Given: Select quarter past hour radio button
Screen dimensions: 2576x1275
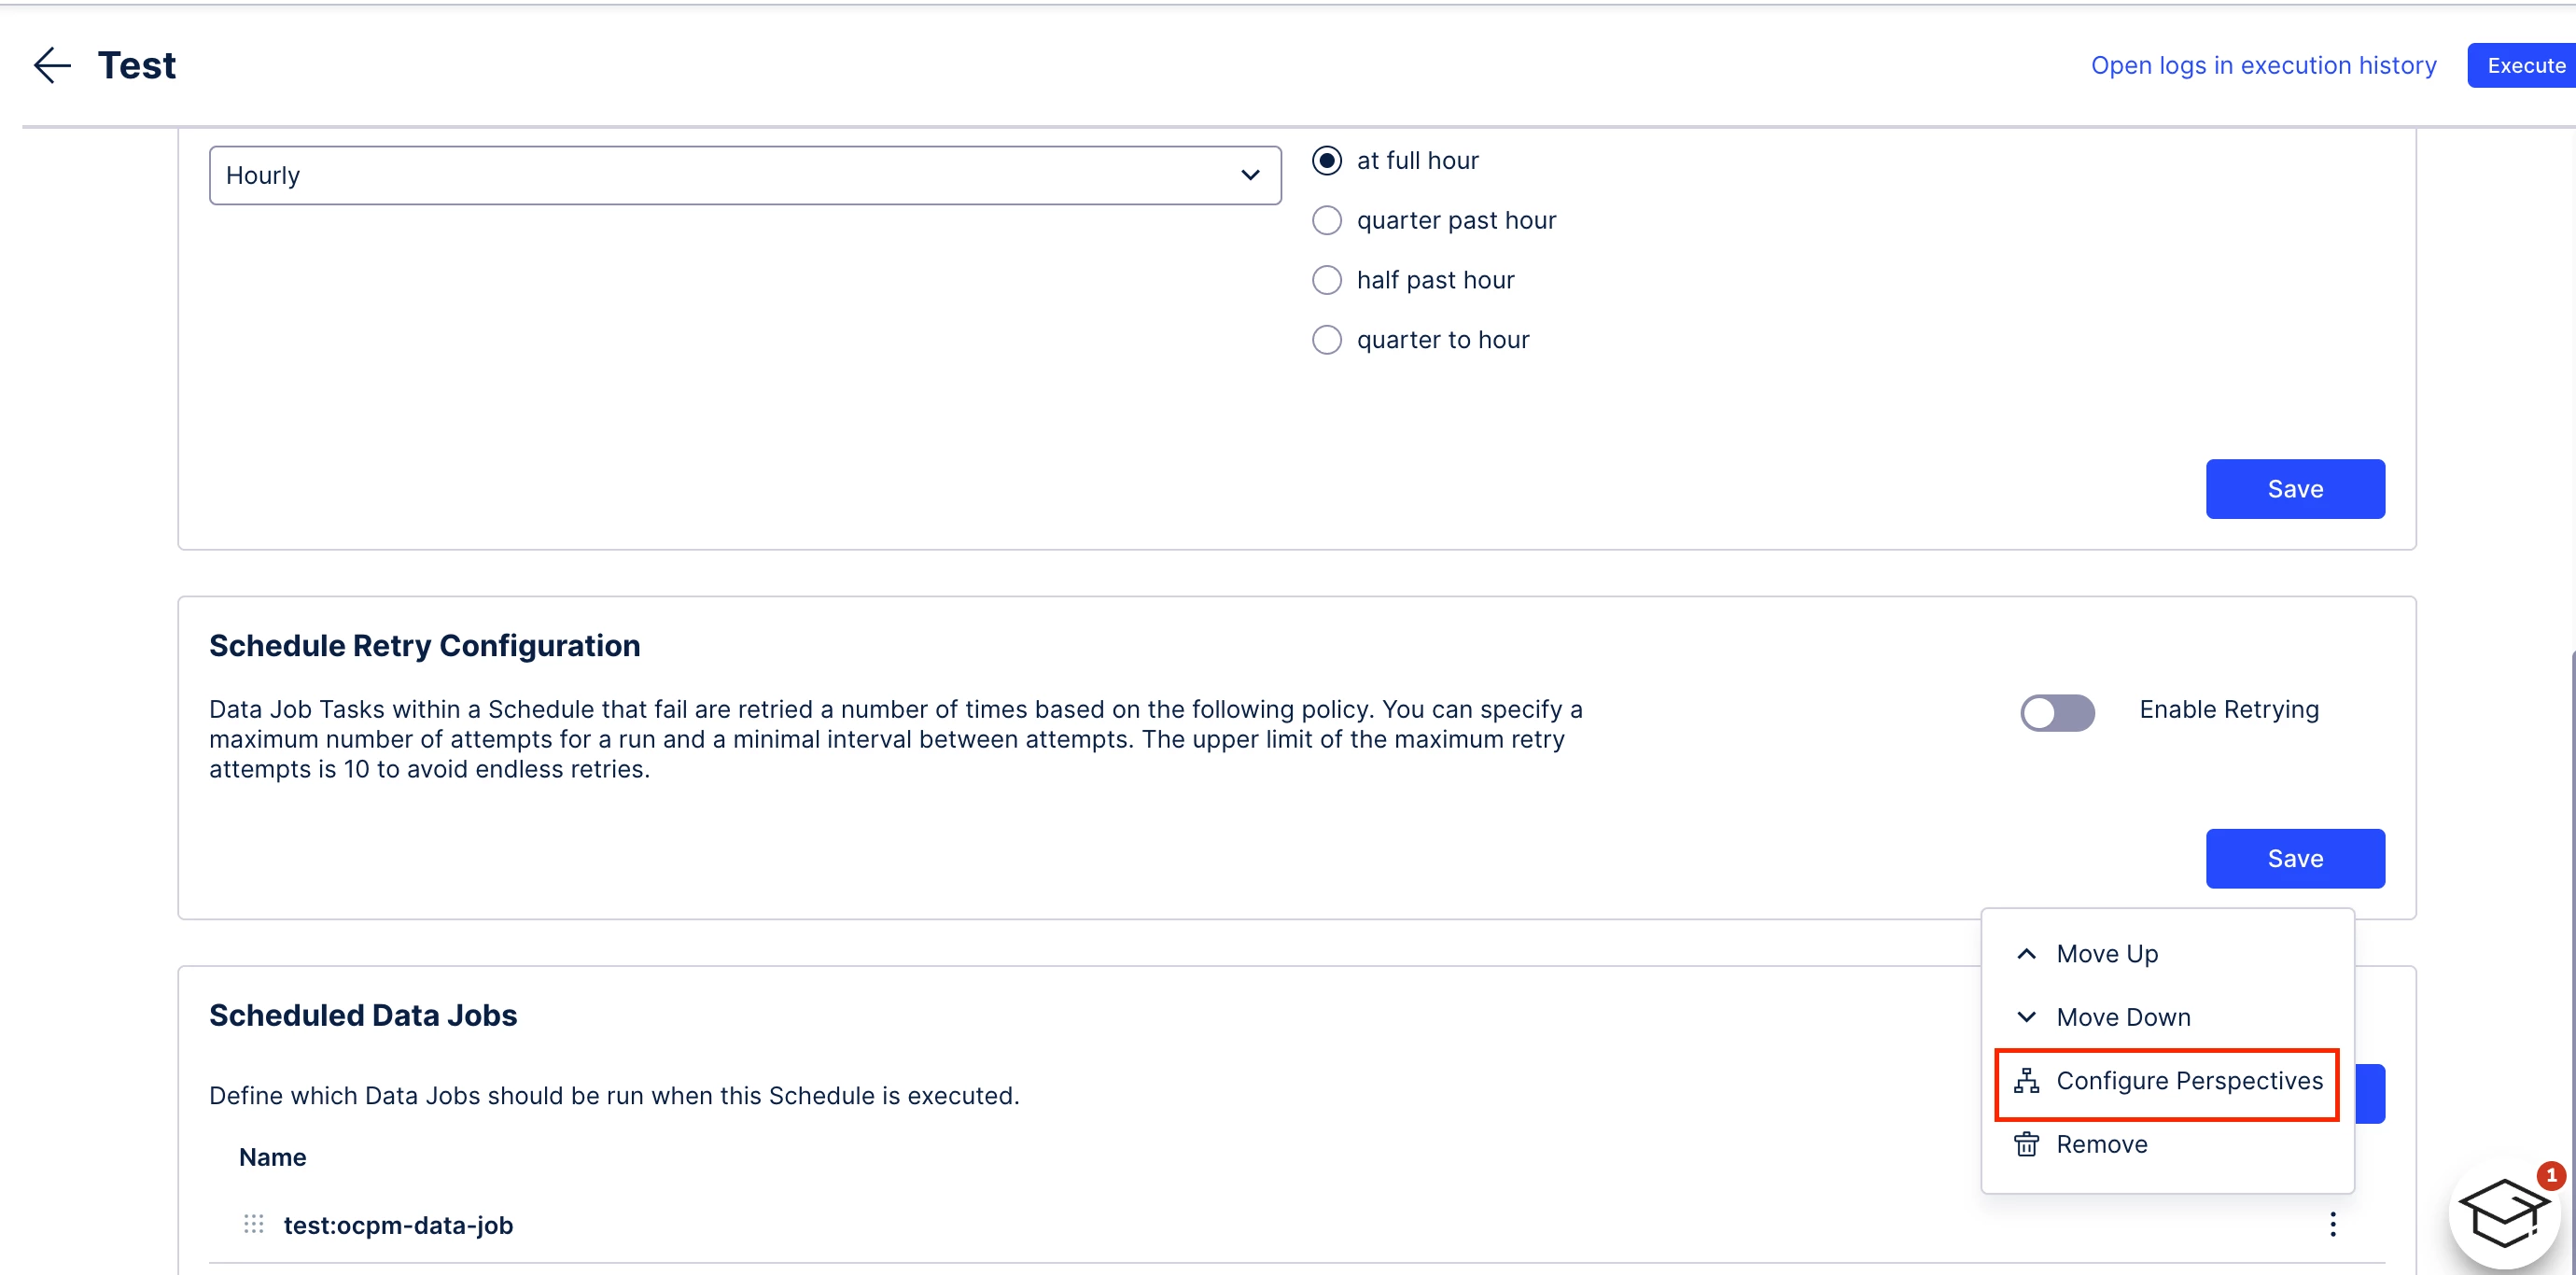Looking at the screenshot, I should click(1326, 220).
